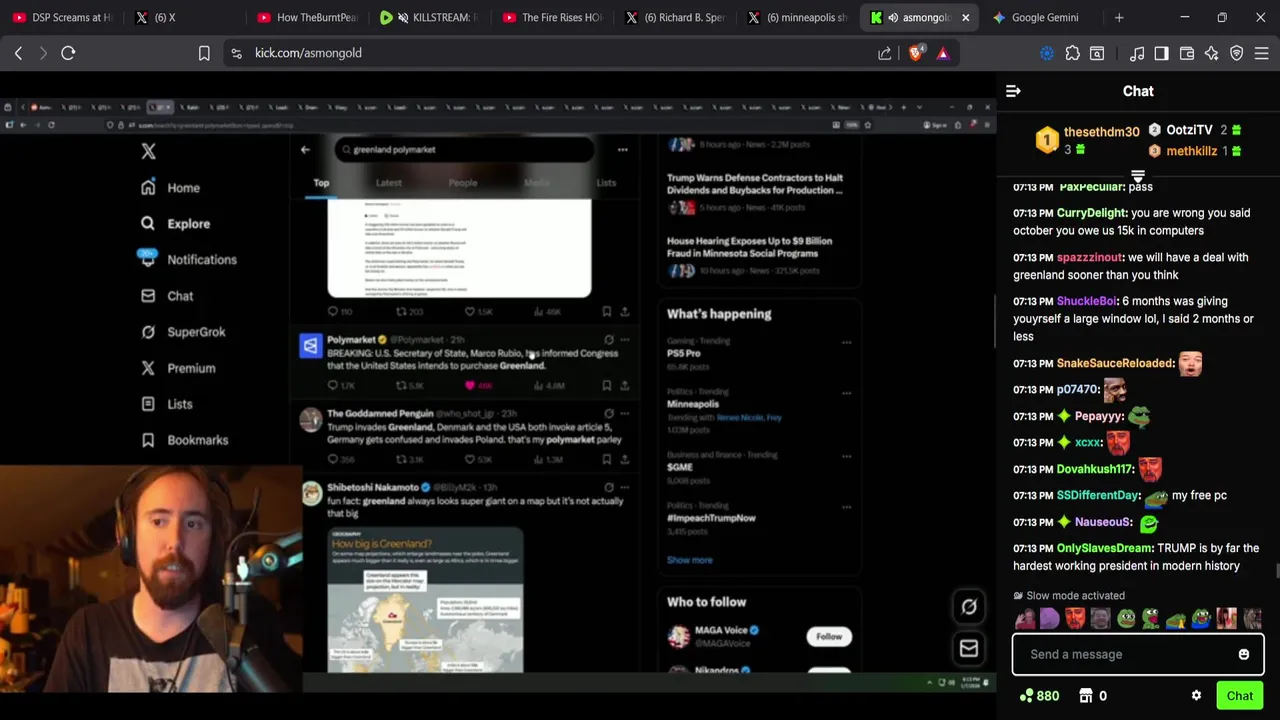Click Trump Warns Defense Contractors headline
The height and width of the screenshot is (720, 1280).
(x=755, y=183)
